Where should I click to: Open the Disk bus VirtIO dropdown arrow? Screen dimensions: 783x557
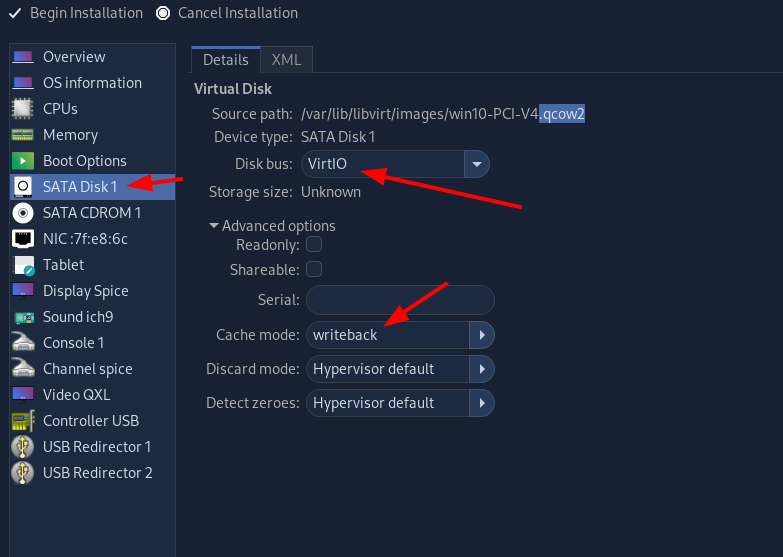click(476, 164)
